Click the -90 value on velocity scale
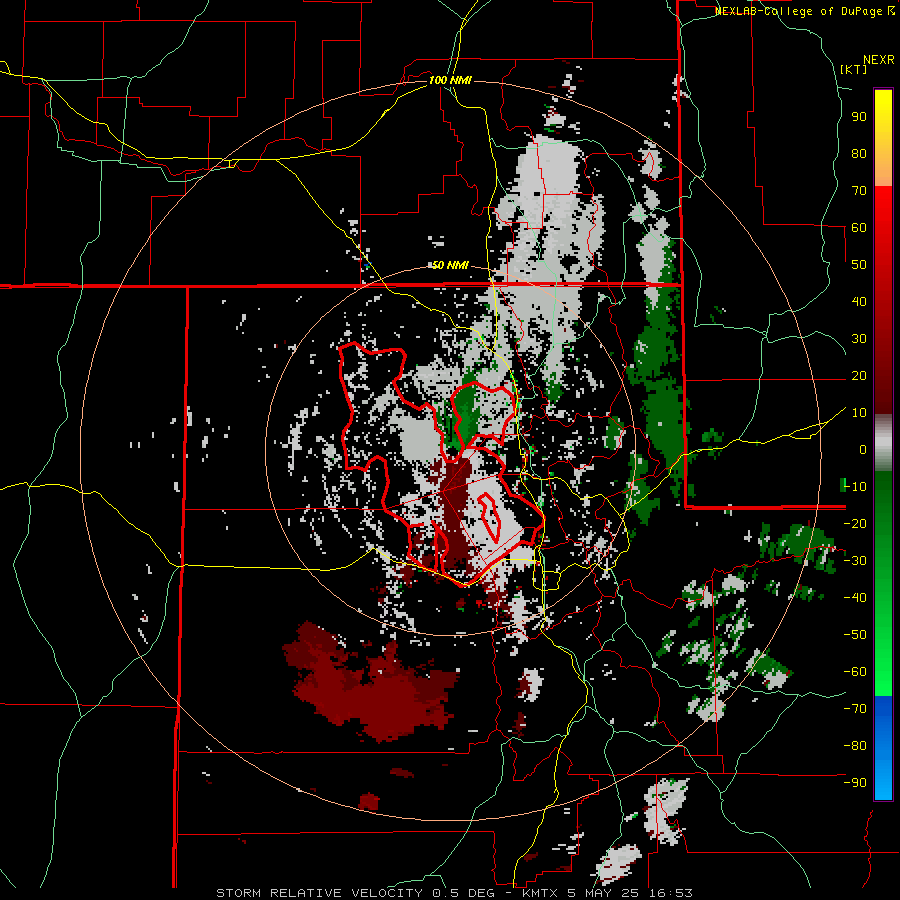Screen dimensions: 900x900 click(x=855, y=783)
